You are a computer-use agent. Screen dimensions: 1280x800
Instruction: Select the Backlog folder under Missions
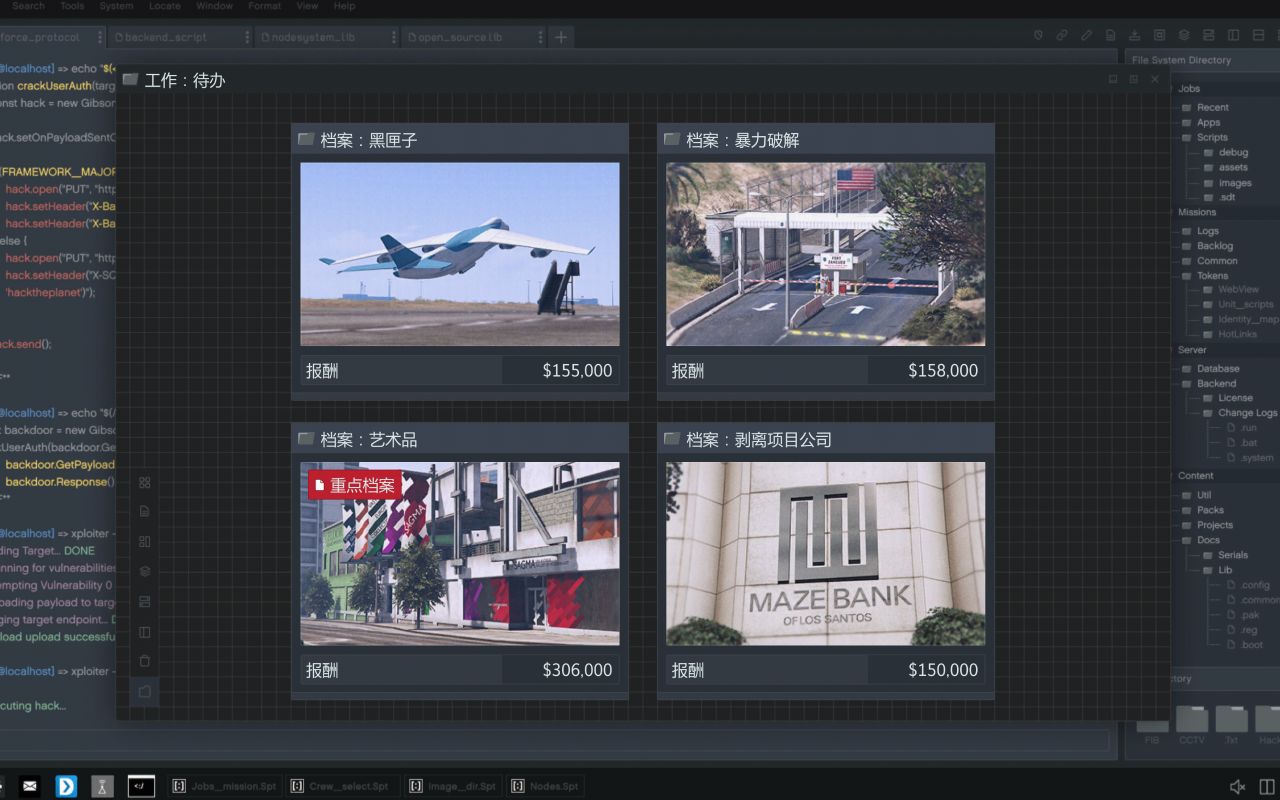pos(1208,245)
